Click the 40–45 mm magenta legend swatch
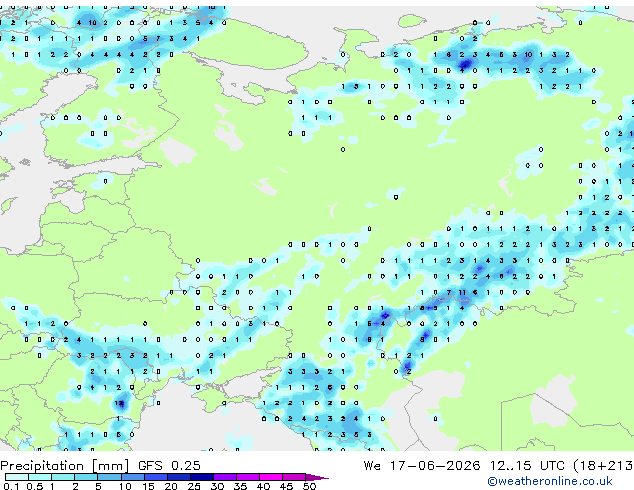This screenshot has width=634, height=490. (271, 477)
